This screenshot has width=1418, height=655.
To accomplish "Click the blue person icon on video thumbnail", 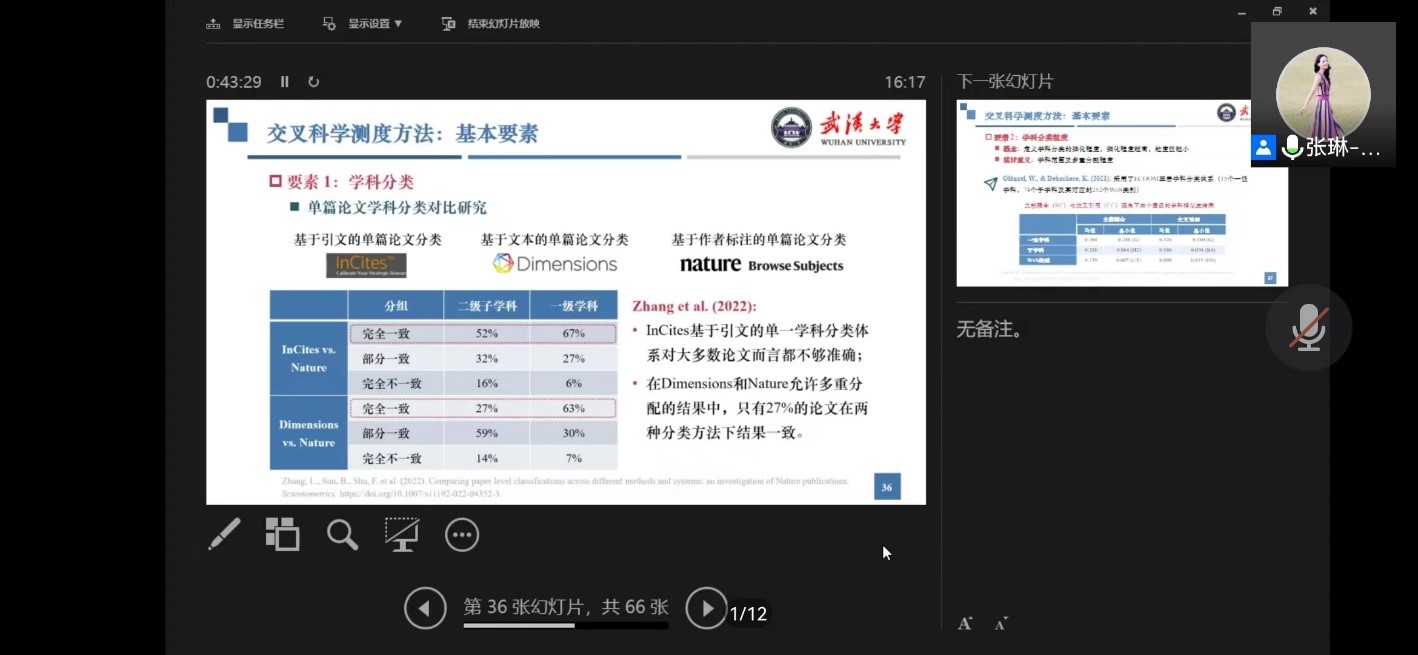I will (x=1264, y=148).
